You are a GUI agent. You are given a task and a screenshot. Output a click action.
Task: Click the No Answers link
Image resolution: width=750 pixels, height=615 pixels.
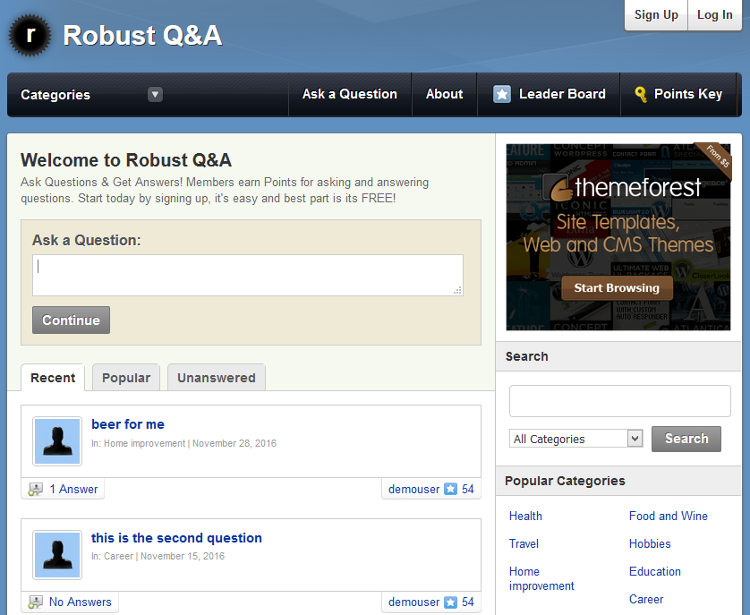coord(80,602)
